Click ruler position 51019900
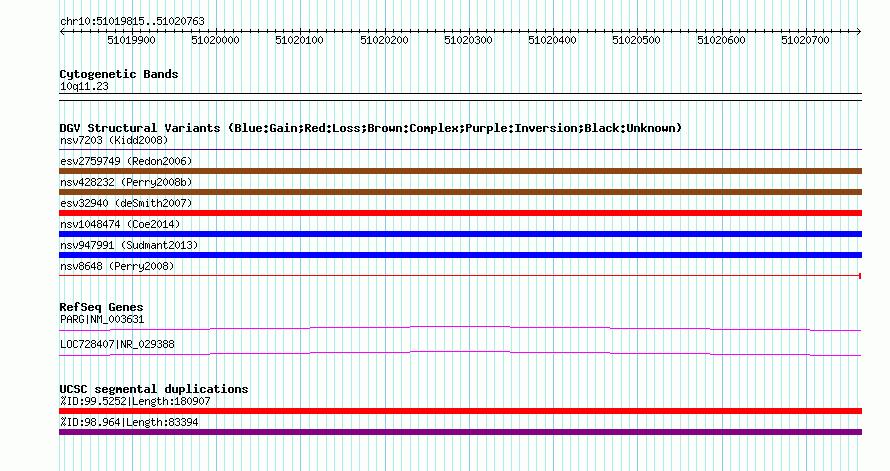The image size is (890, 471). [x=131, y=40]
